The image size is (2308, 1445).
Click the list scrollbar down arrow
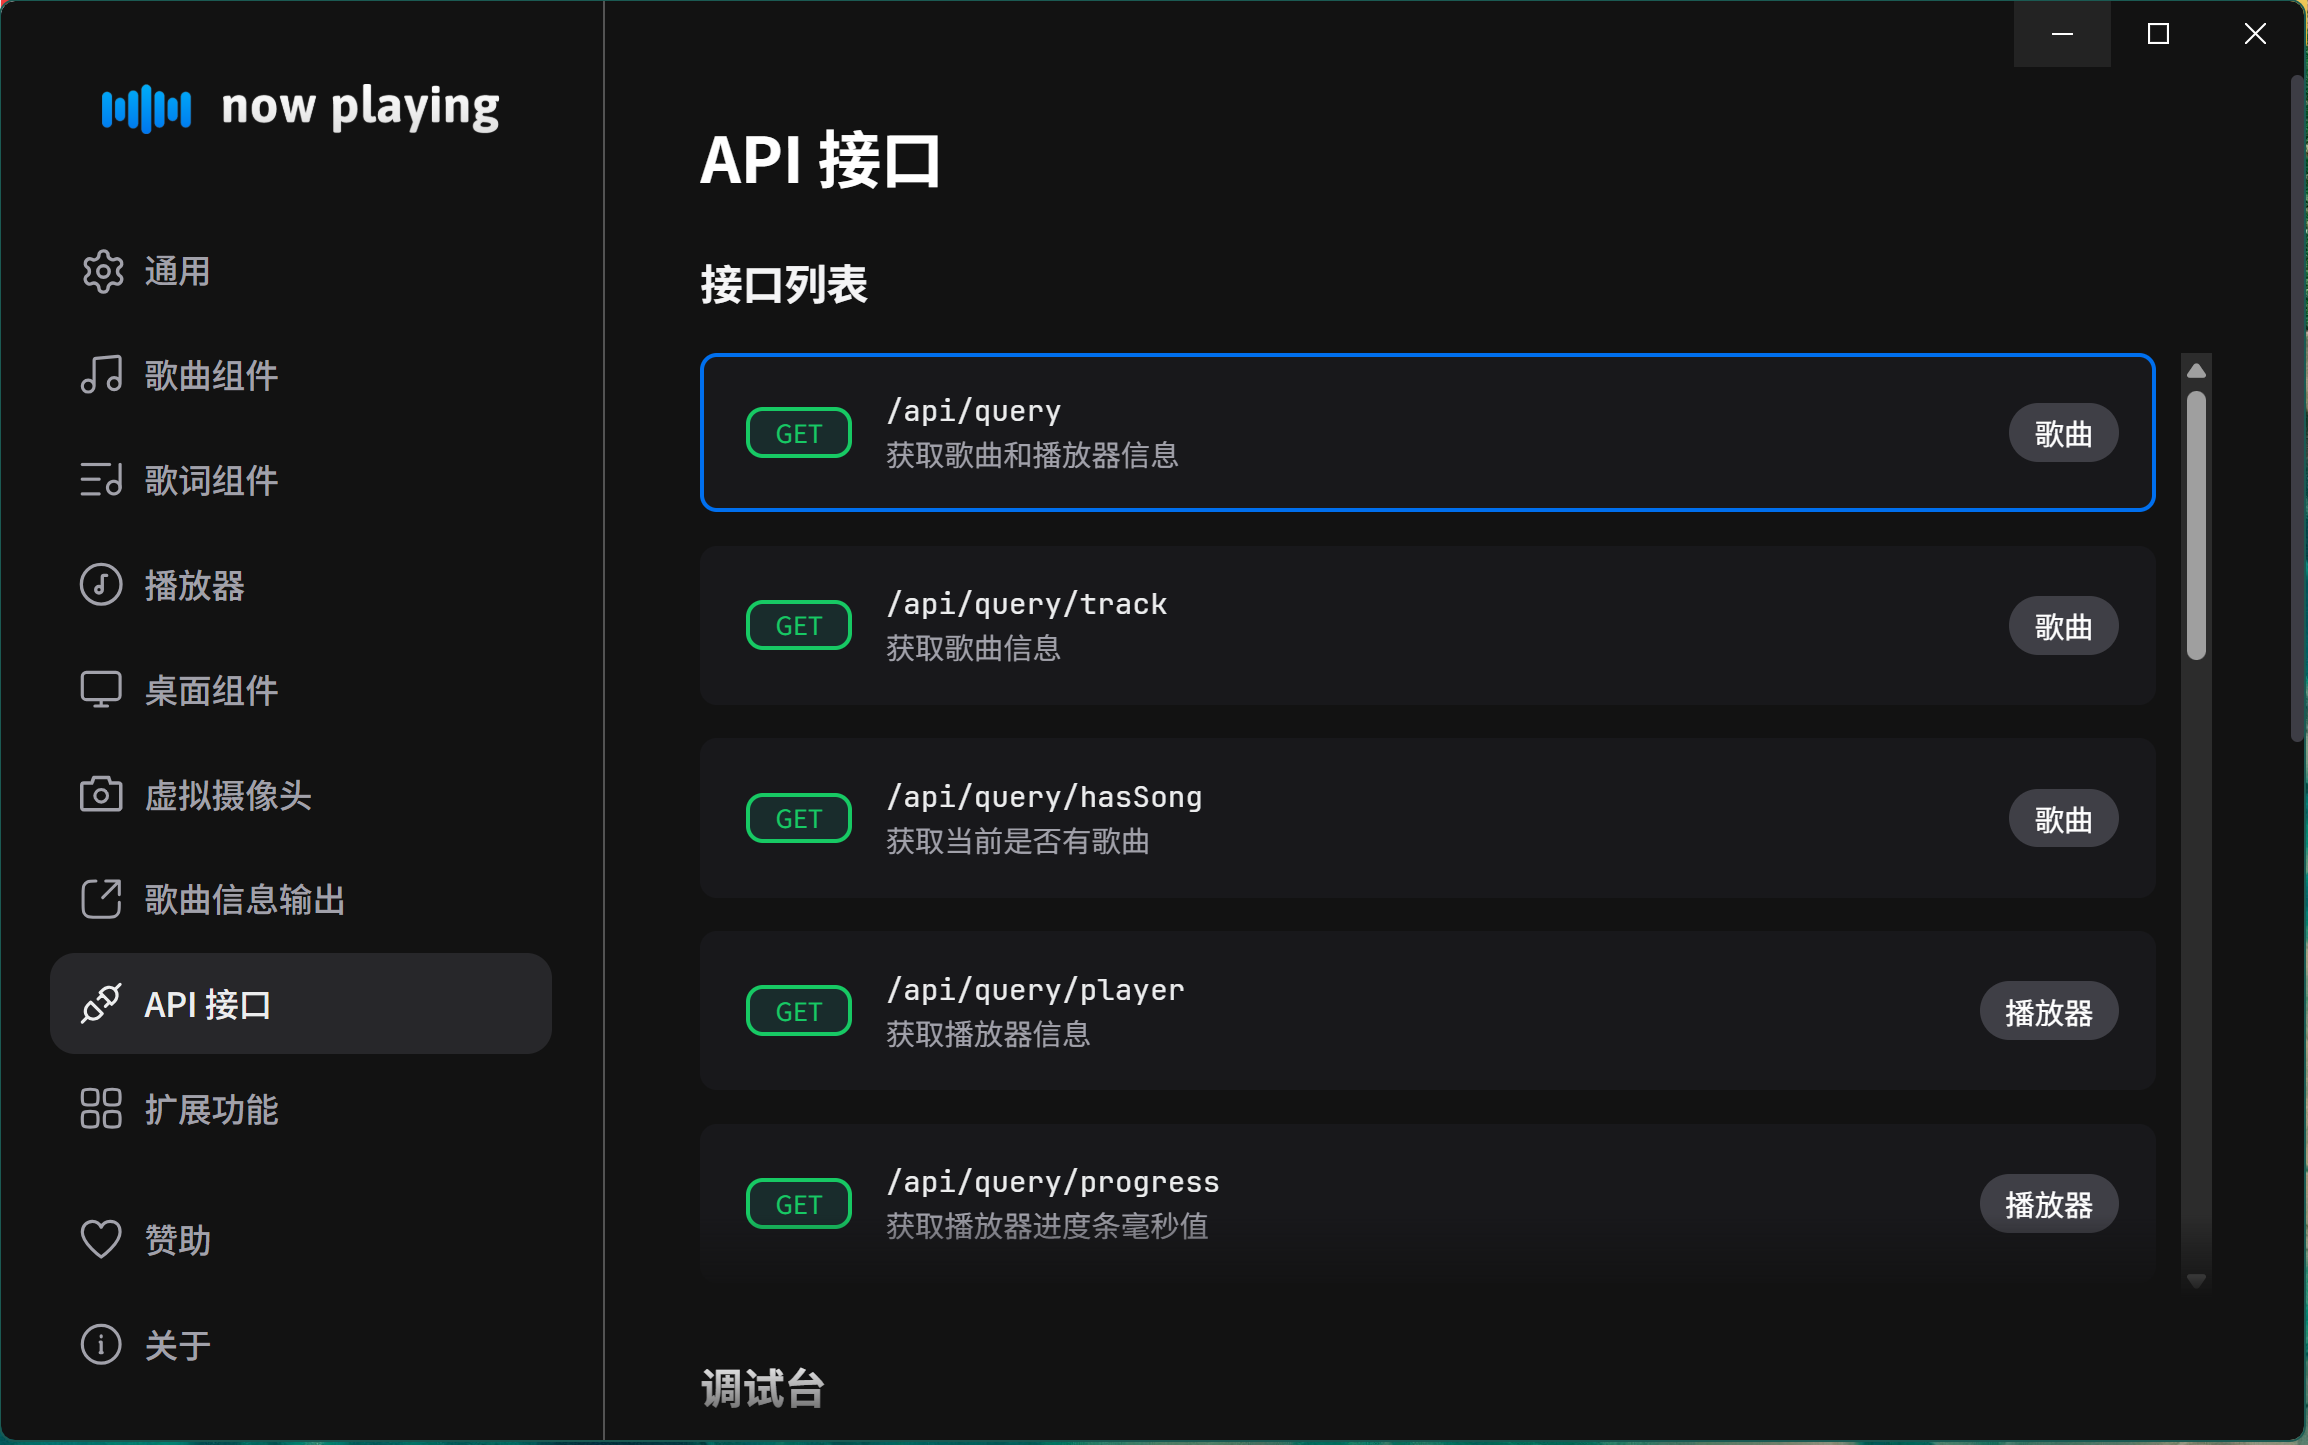pos(2196,1280)
